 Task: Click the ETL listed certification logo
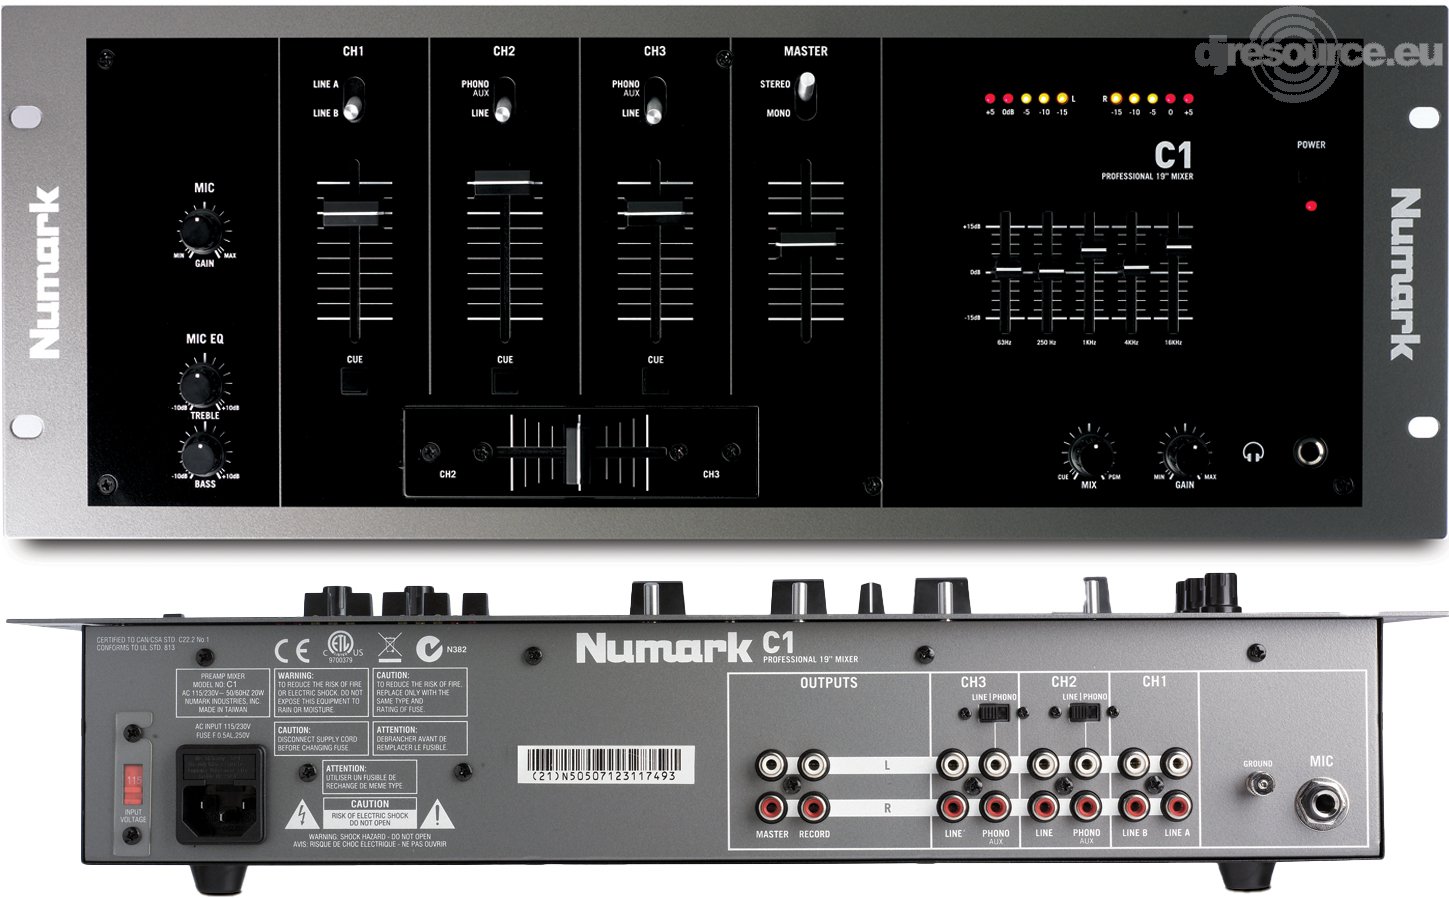pos(342,647)
